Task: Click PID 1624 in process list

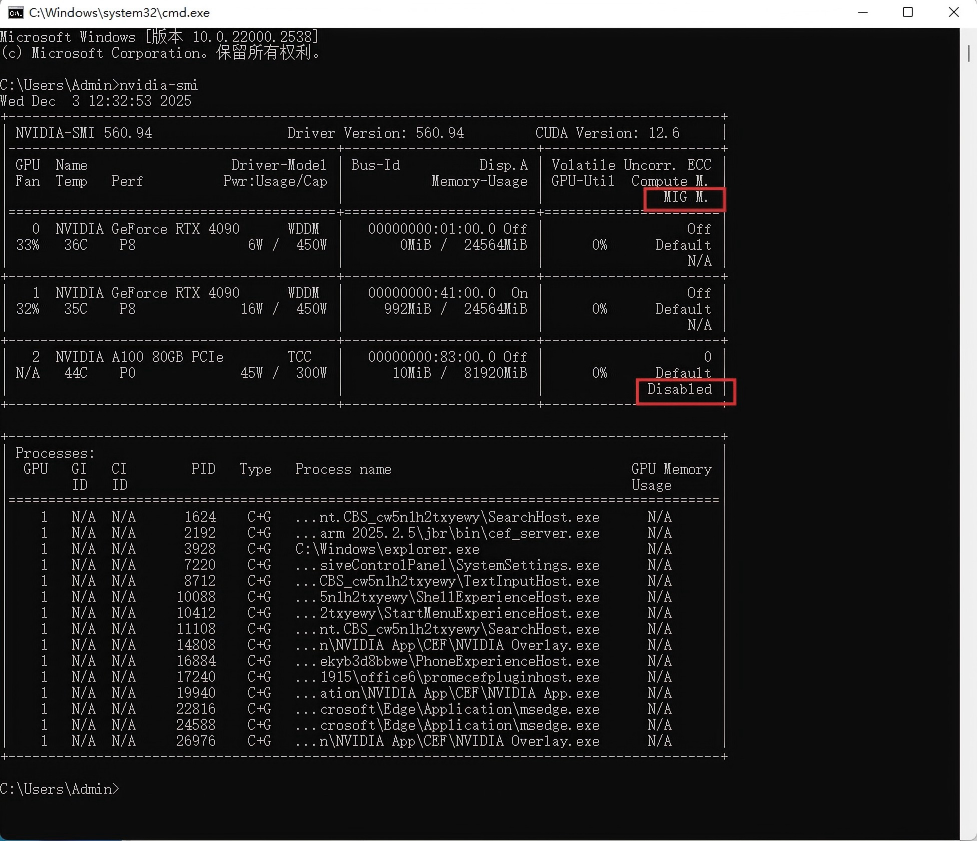Action: point(200,517)
